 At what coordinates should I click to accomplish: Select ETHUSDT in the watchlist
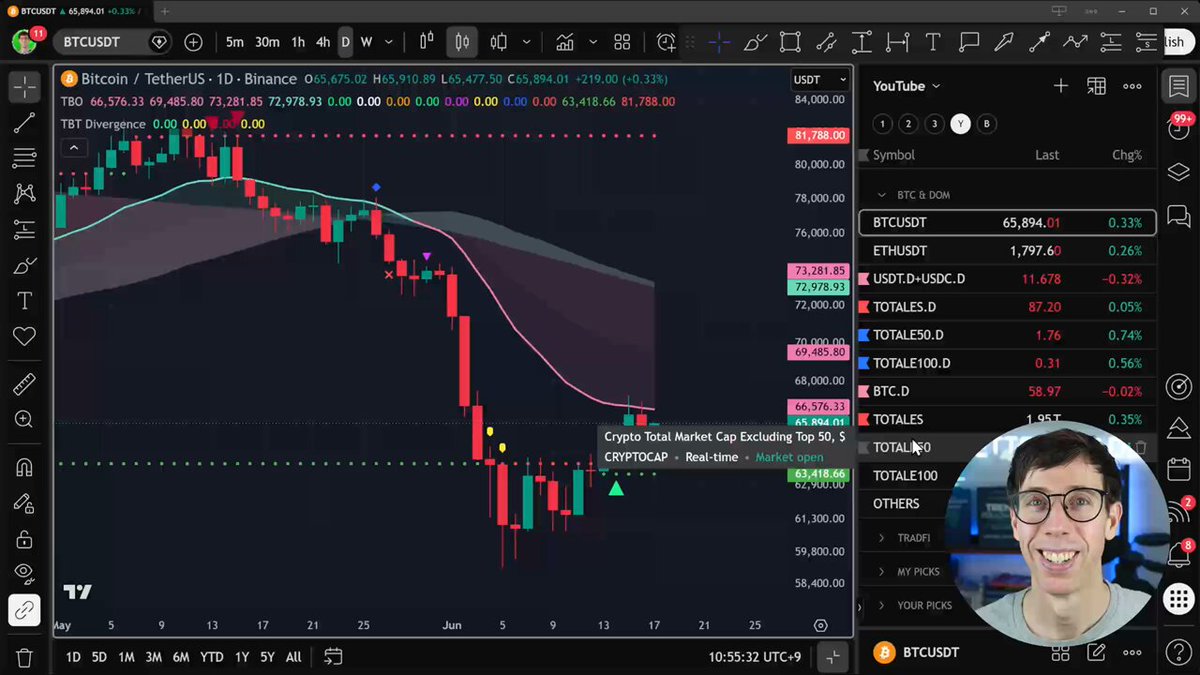tap(1007, 251)
